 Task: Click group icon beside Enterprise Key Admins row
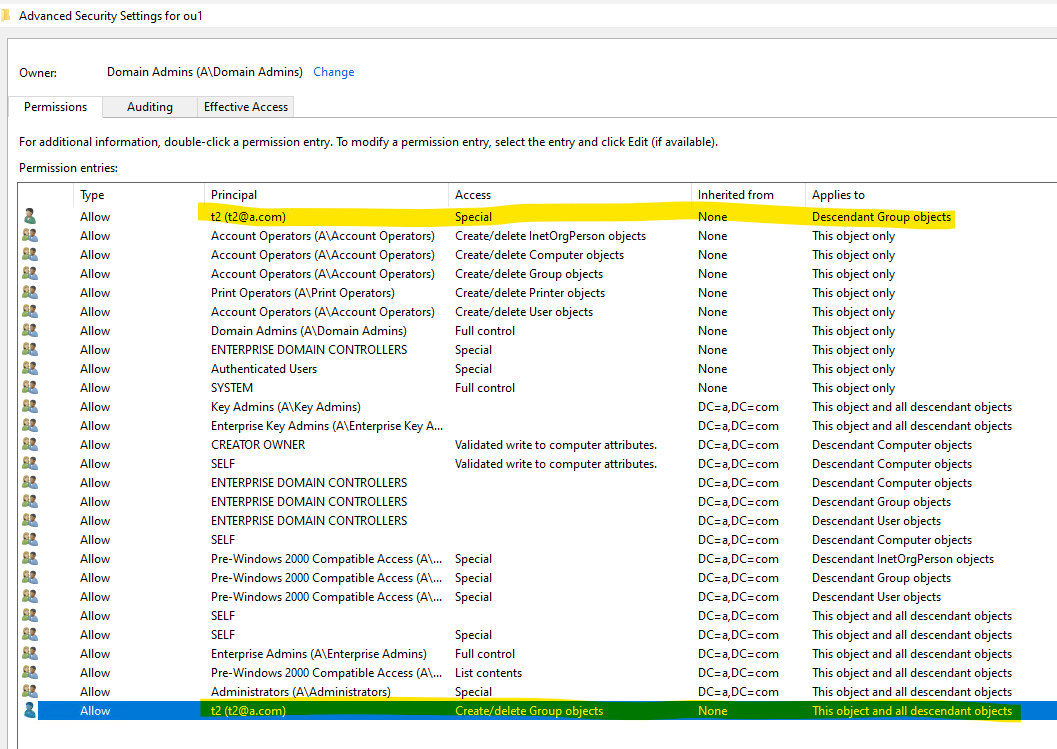tap(30, 425)
